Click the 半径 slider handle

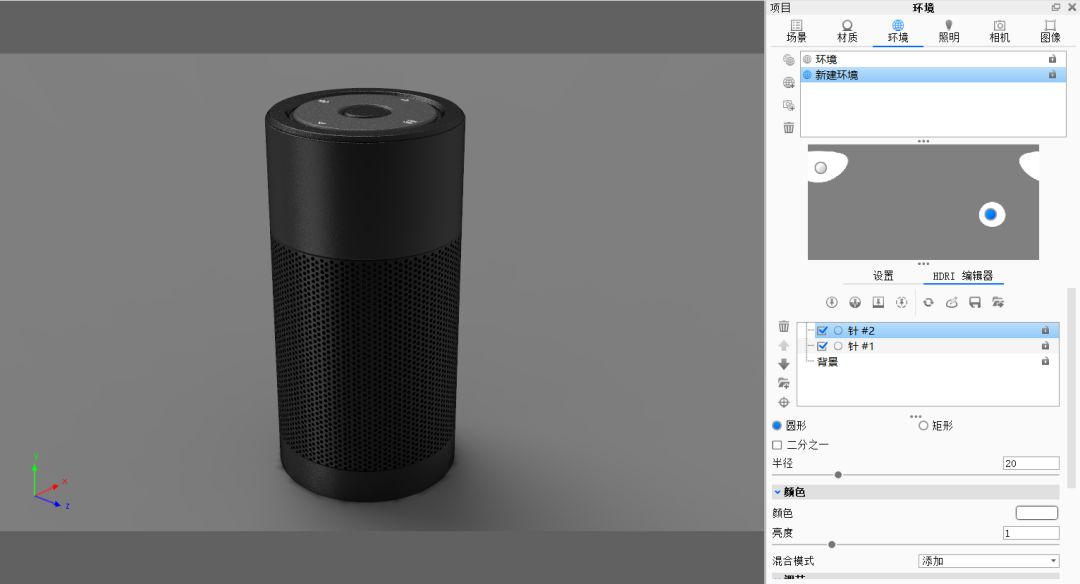[838, 474]
